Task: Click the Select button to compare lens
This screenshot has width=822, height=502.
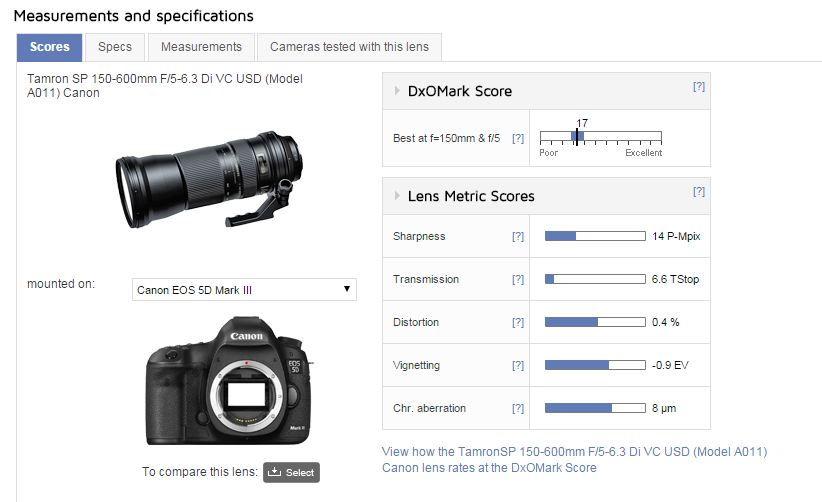Action: click(x=291, y=472)
